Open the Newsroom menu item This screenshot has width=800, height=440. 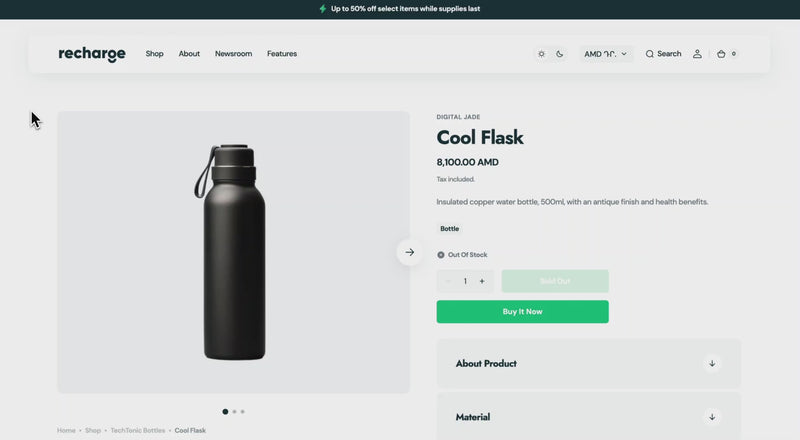(x=233, y=54)
